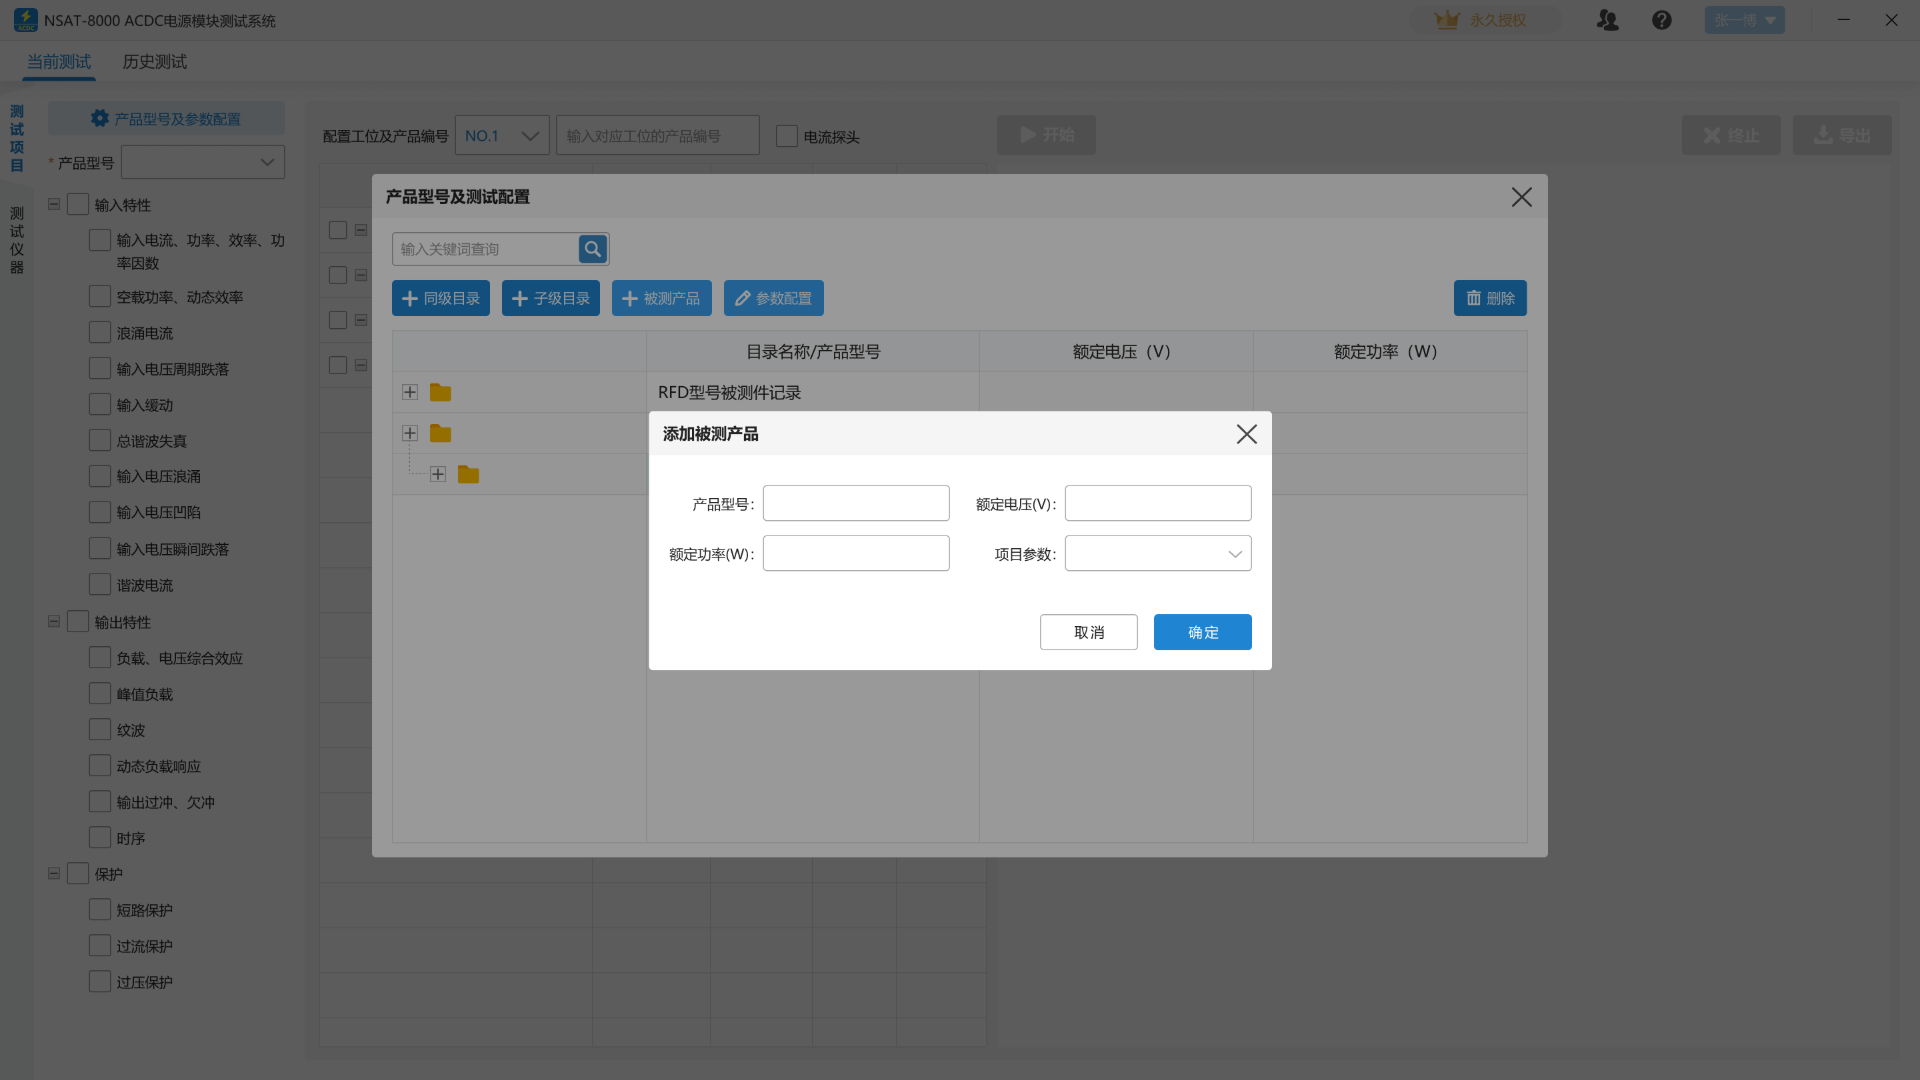
Task: Enable the 电流探头 checkbox
Action: point(787,136)
